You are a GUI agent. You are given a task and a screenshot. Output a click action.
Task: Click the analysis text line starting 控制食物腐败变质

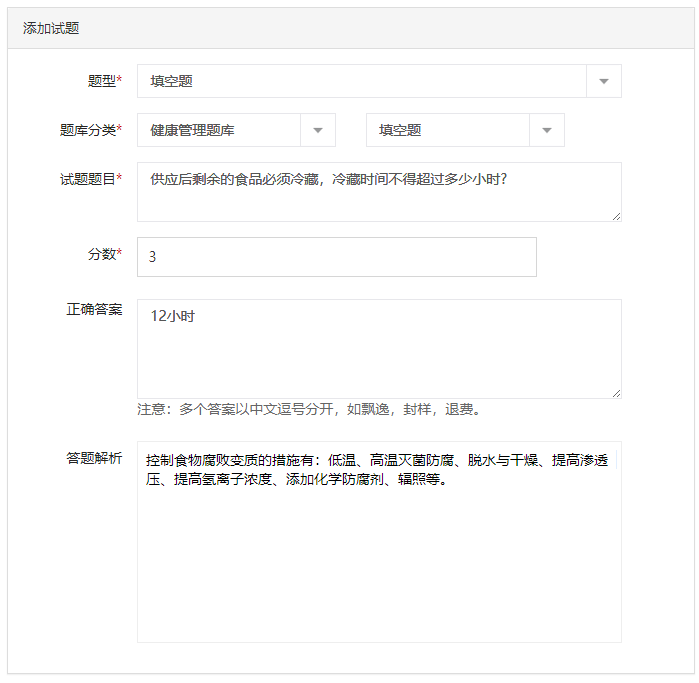[377, 460]
